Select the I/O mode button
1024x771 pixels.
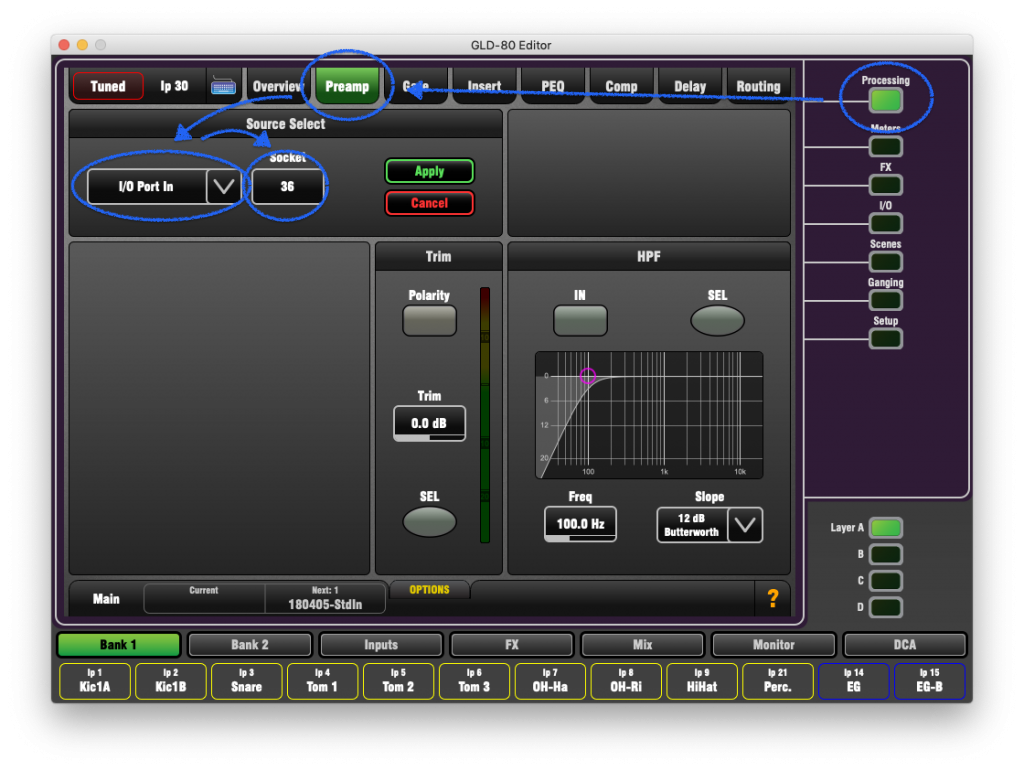886,223
